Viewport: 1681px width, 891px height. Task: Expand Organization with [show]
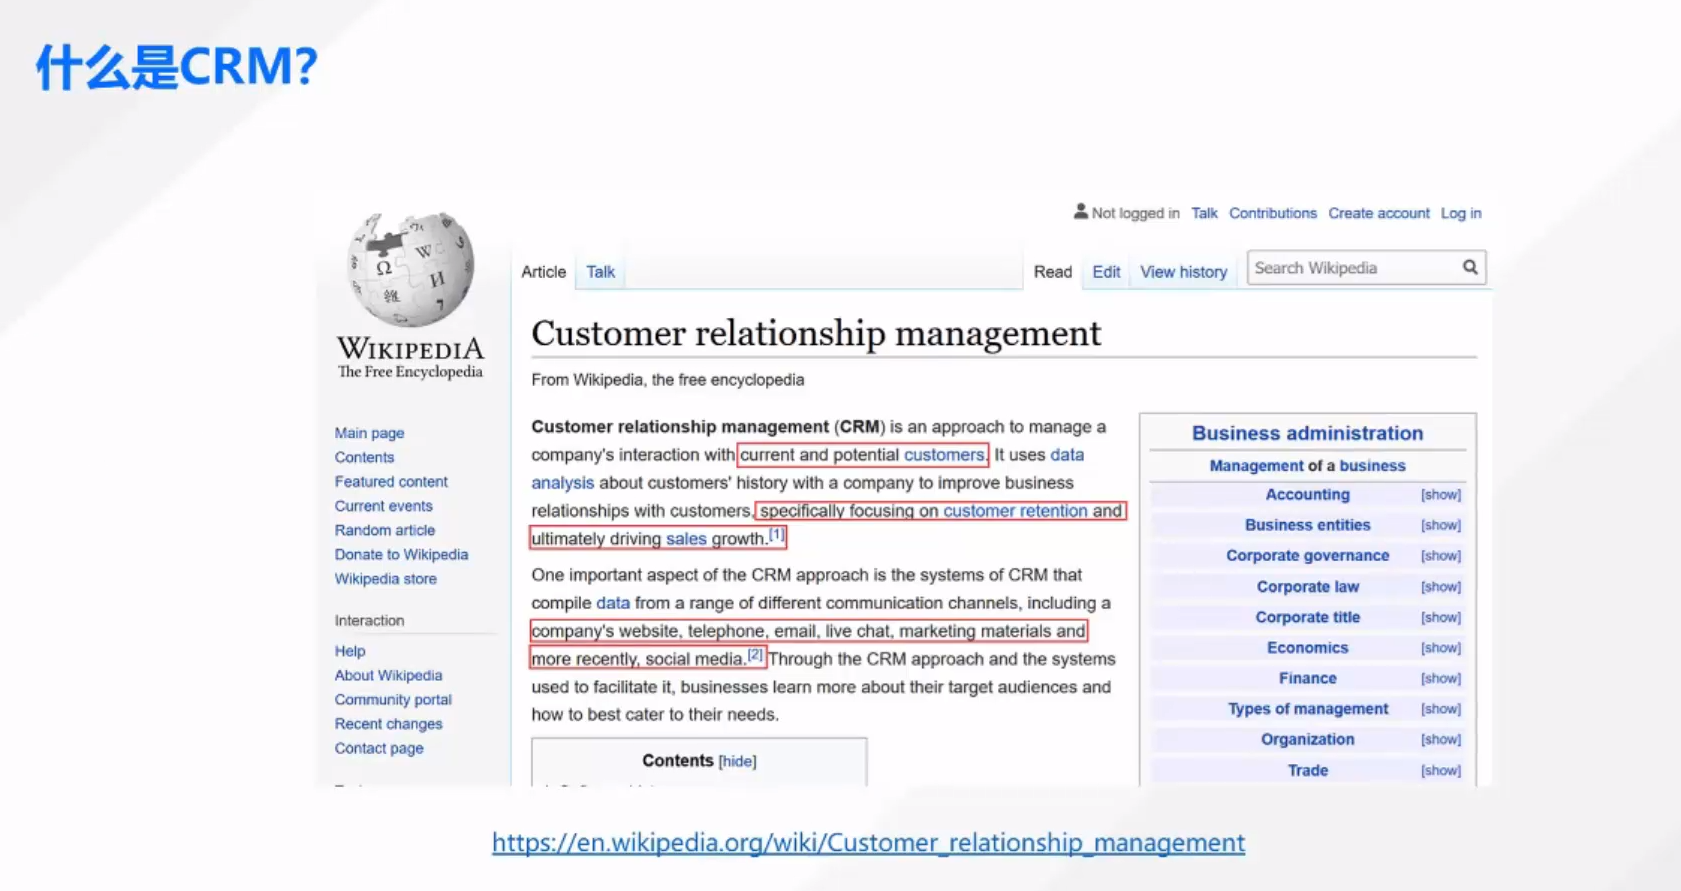(1441, 740)
